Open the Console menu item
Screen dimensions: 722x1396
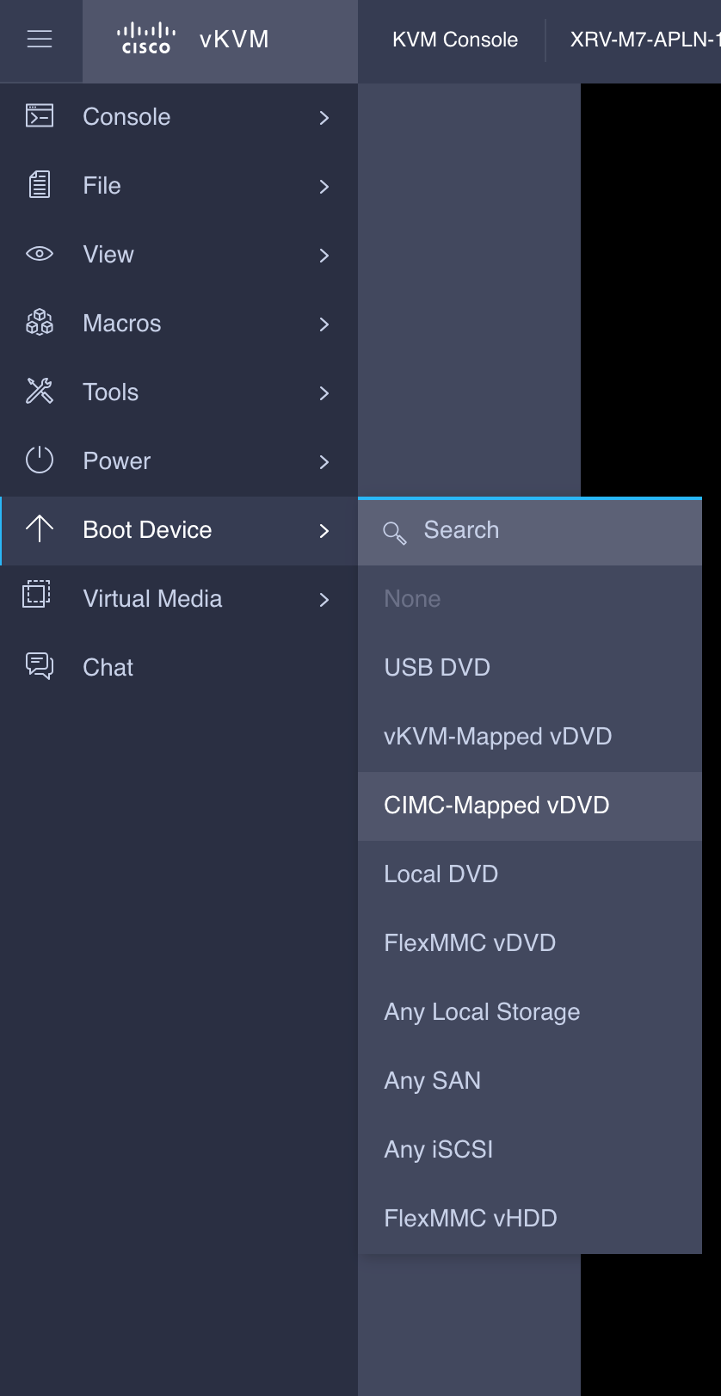179,117
